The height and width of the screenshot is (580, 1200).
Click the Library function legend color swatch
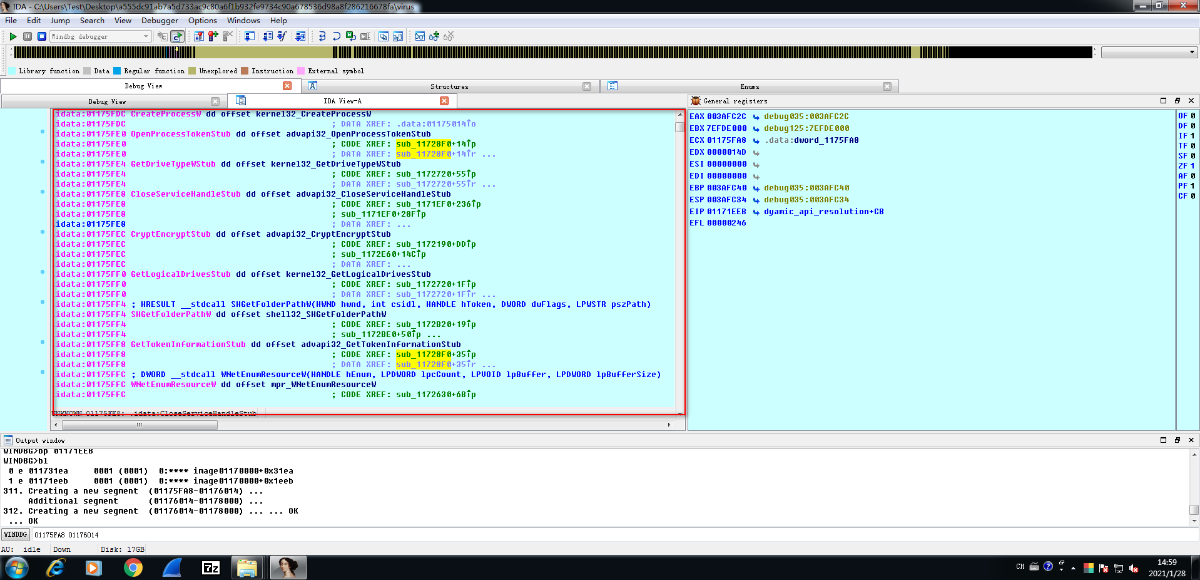pyautogui.click(x=12, y=71)
